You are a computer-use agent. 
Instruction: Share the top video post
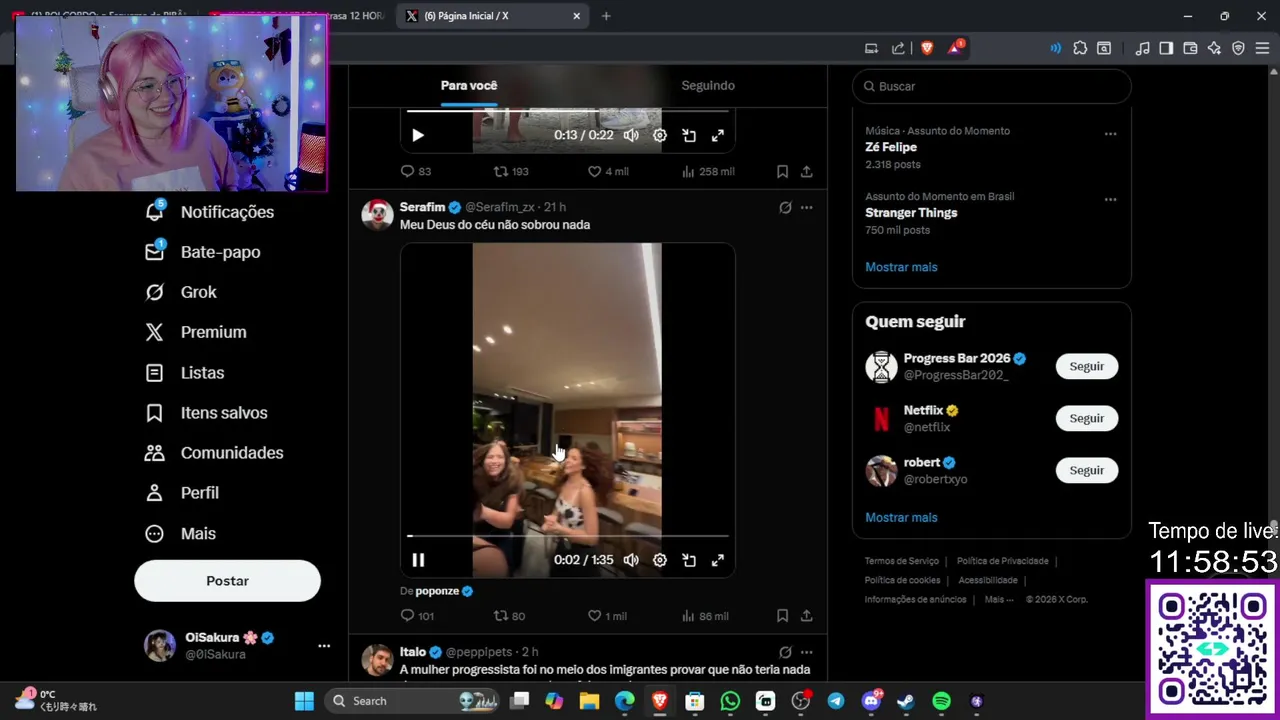(x=807, y=172)
